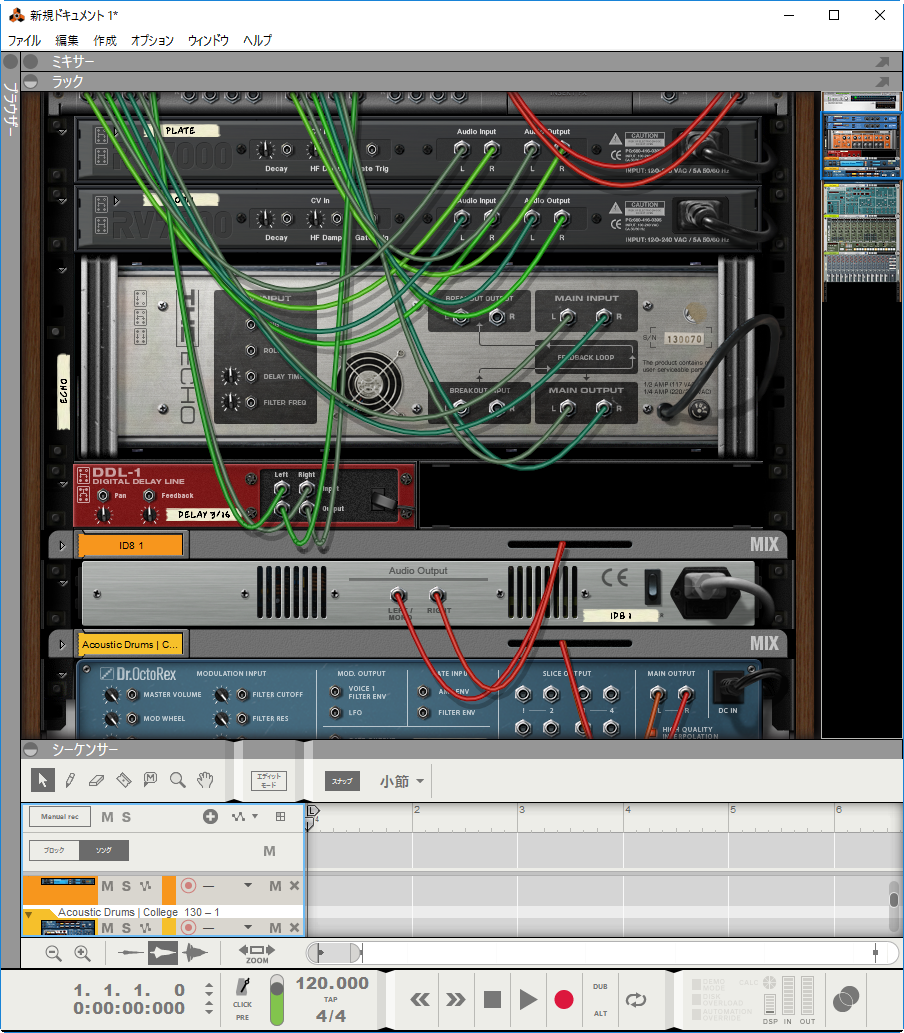
Task: Zoom out sequencer with minus magnifier
Action: [x=53, y=953]
